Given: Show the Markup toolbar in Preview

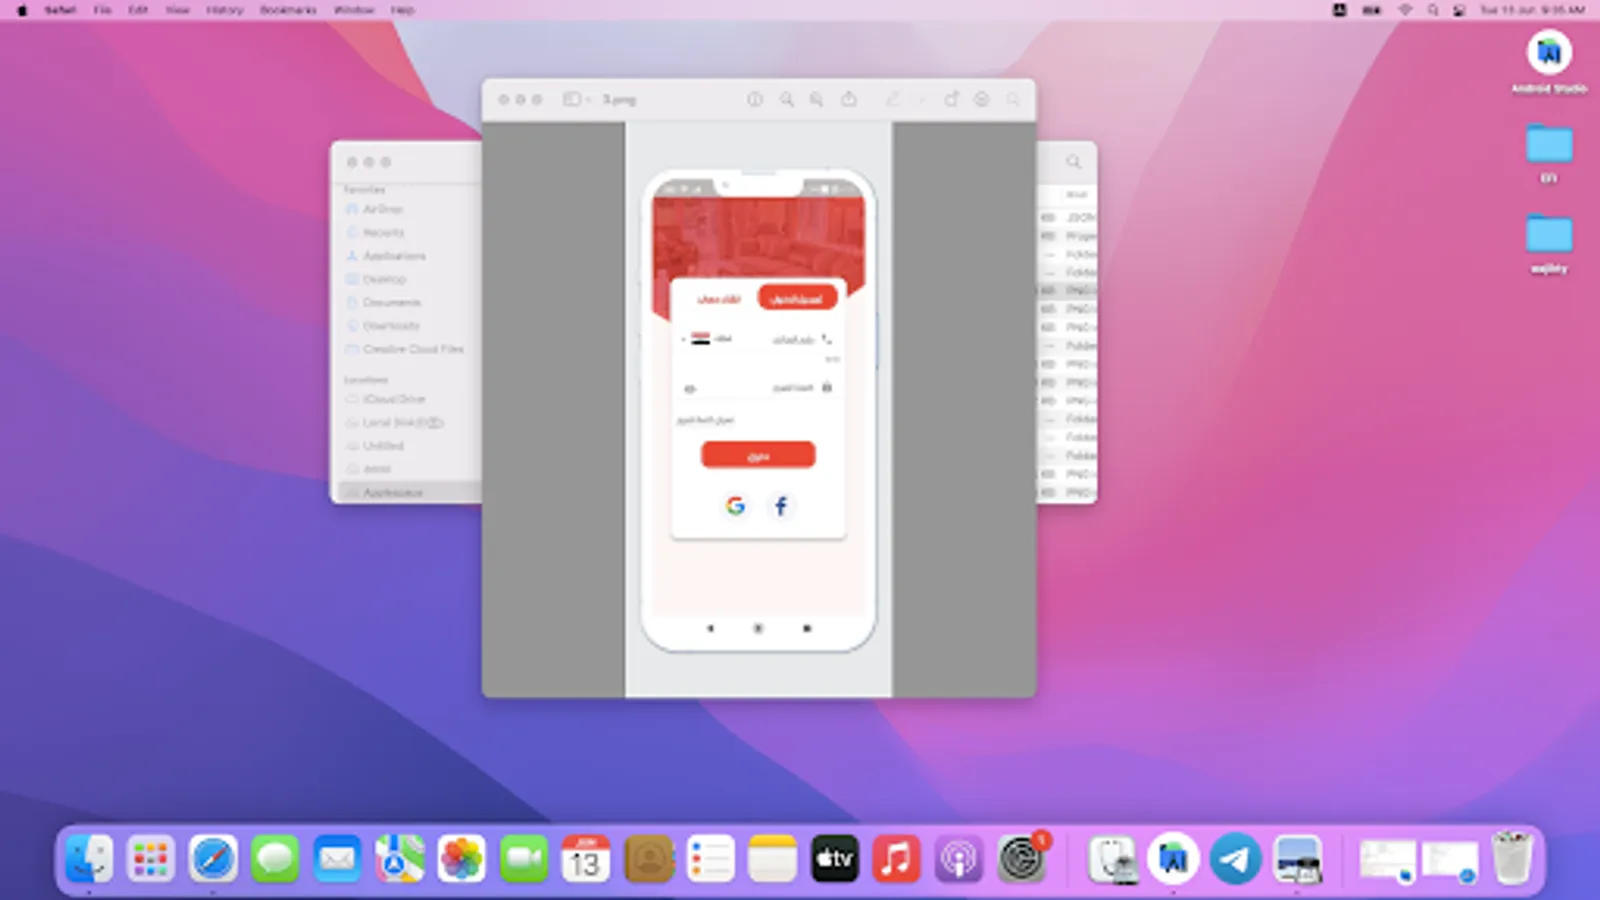Looking at the screenshot, I should tap(982, 99).
